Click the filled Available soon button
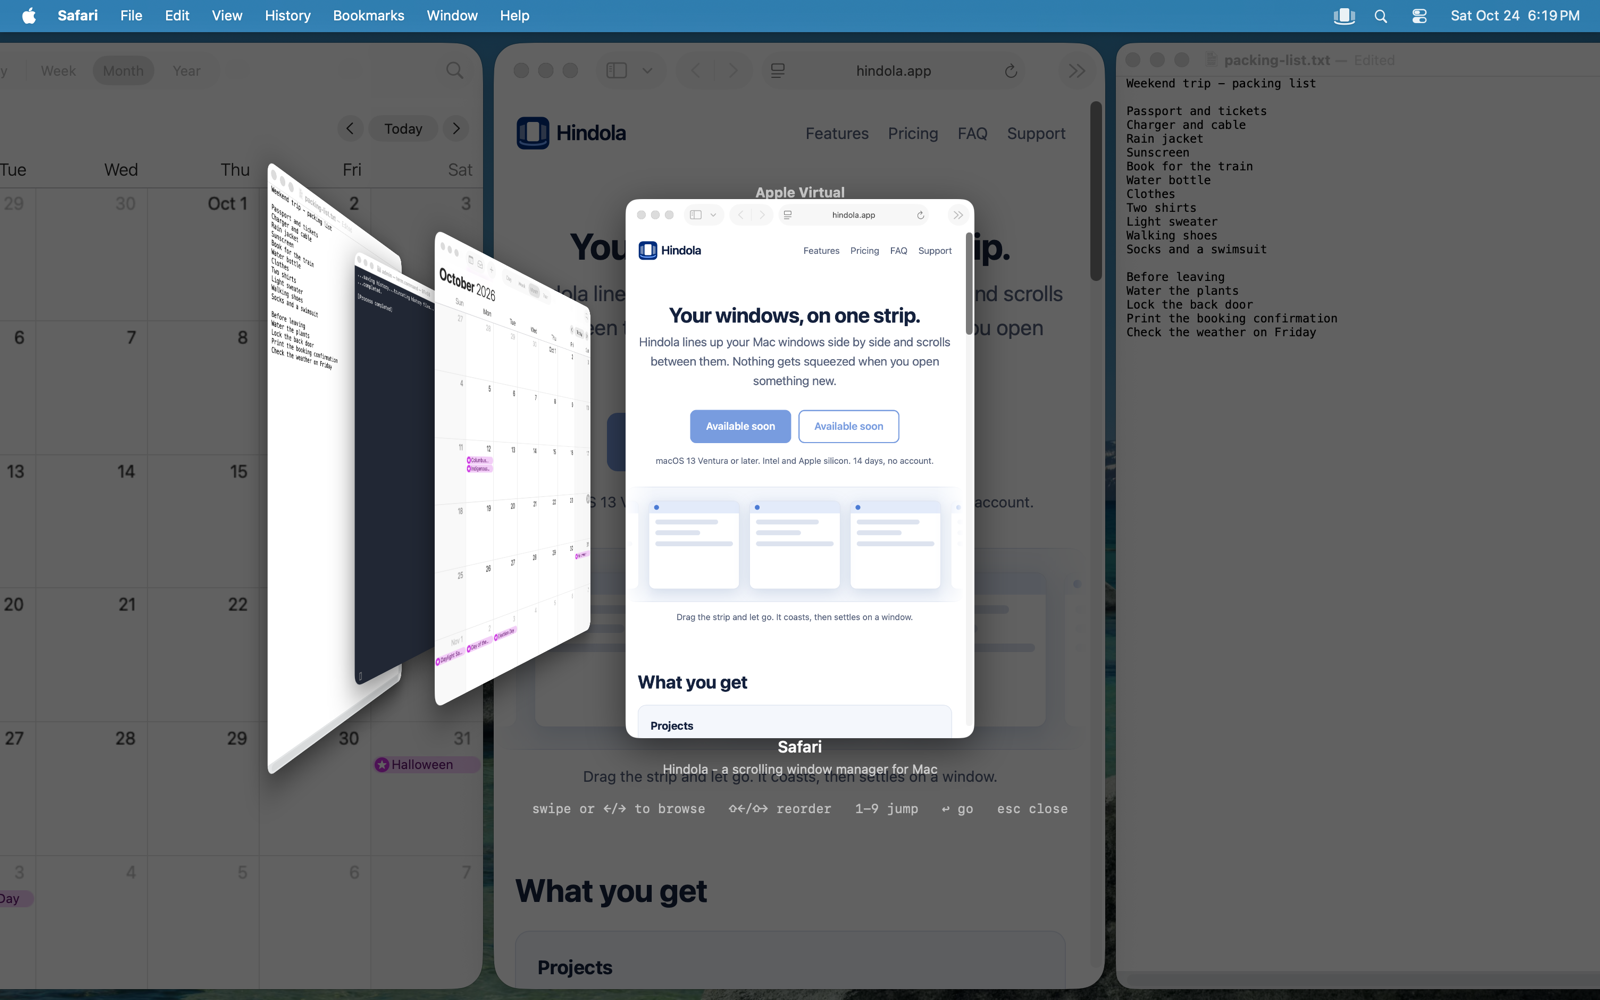Screen dimensions: 1600x1000 click(740, 426)
